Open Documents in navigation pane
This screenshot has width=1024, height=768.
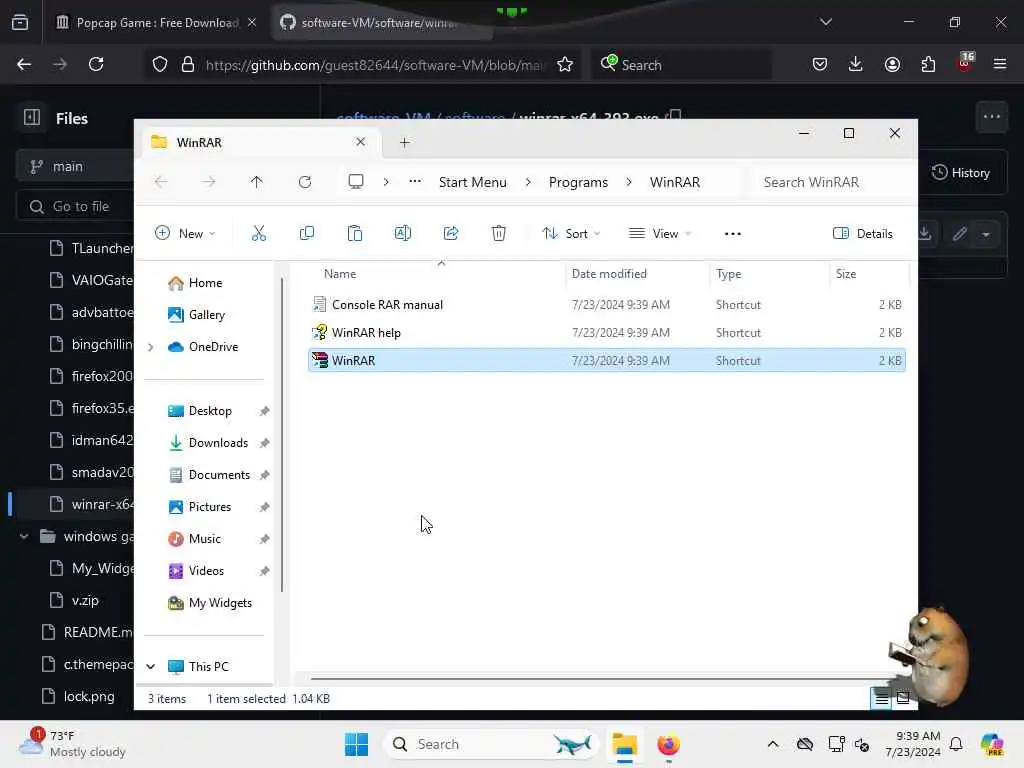click(219, 475)
